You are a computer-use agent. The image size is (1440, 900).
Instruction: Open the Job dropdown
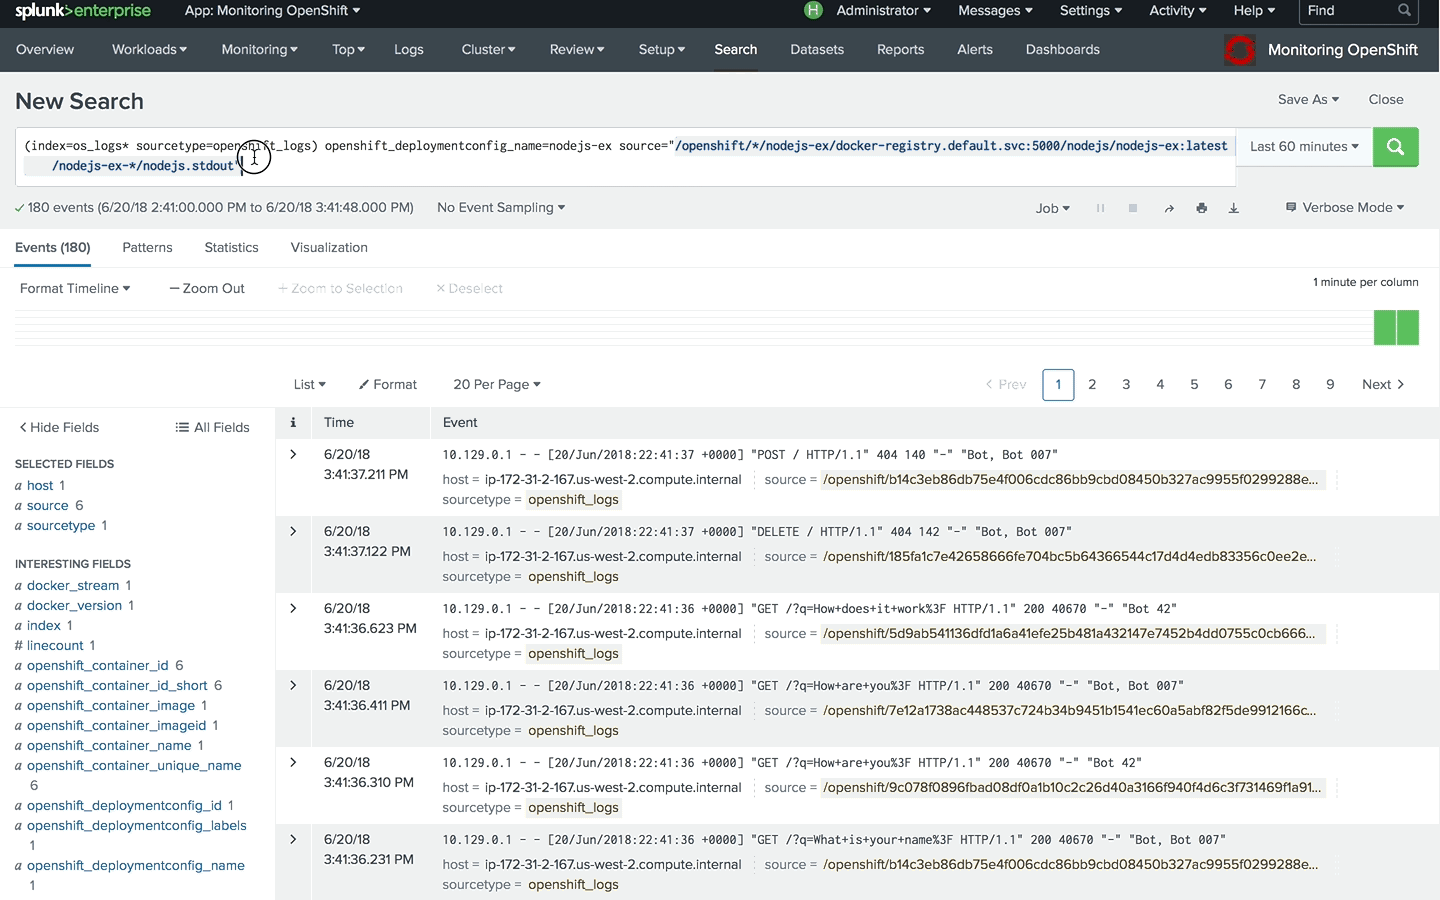[x=1052, y=208]
